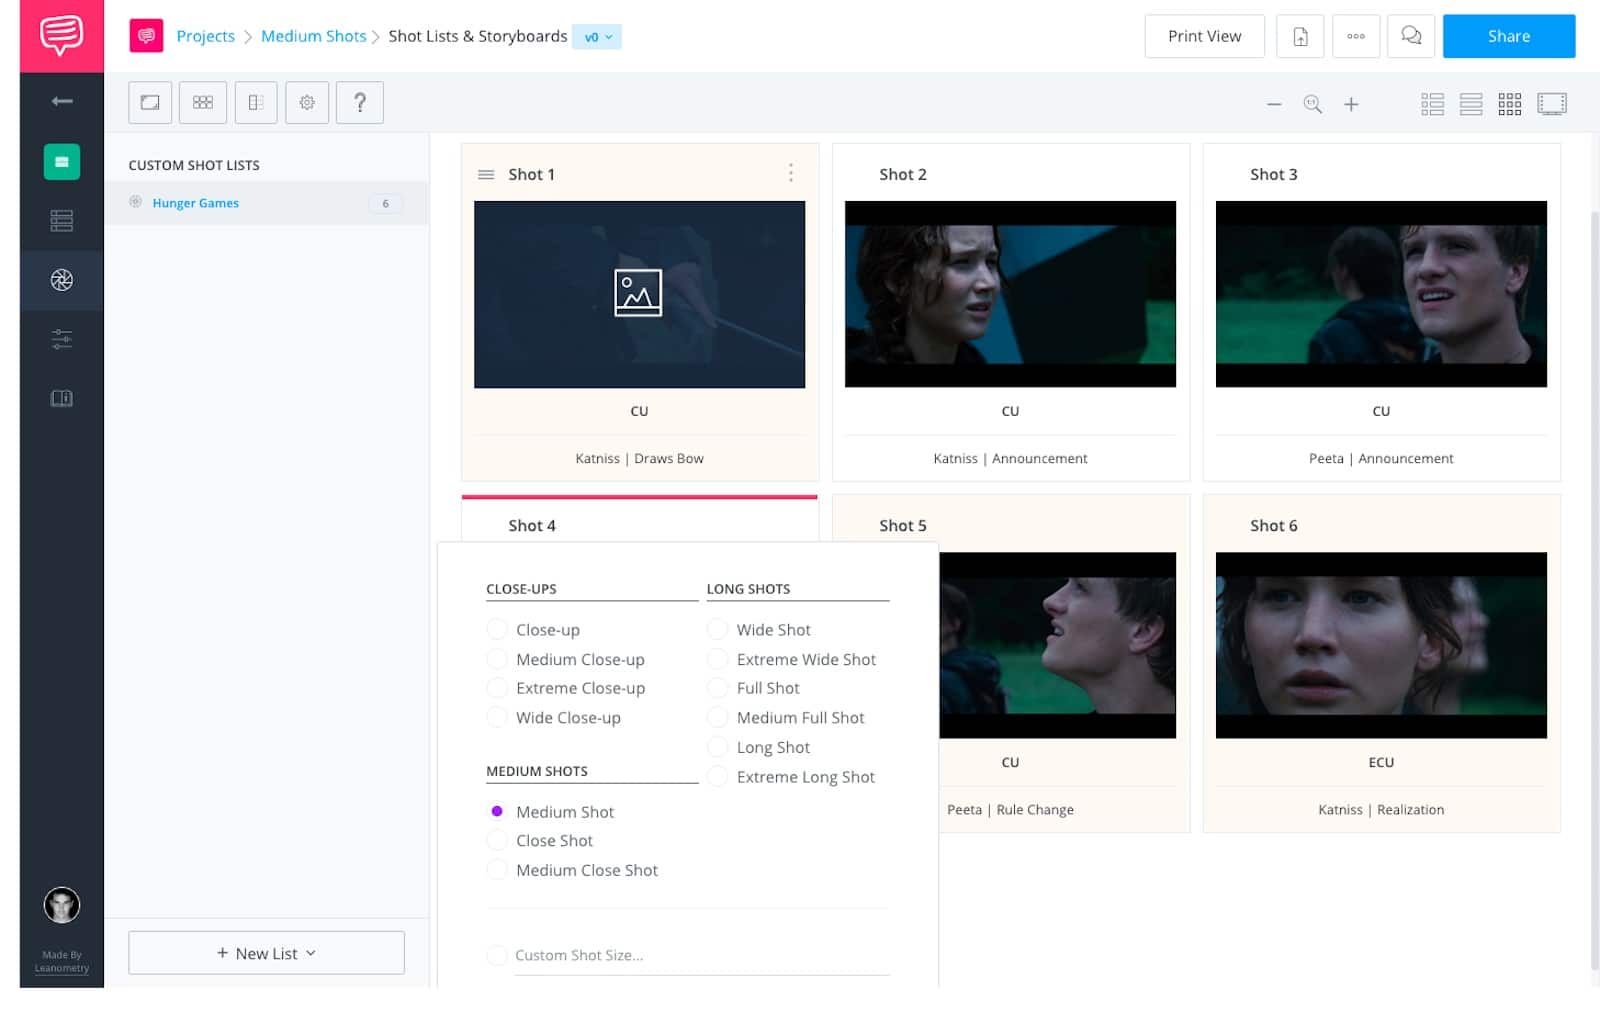
Task: Click the Shot 3 Peeta thumbnail
Action: 1381,294
